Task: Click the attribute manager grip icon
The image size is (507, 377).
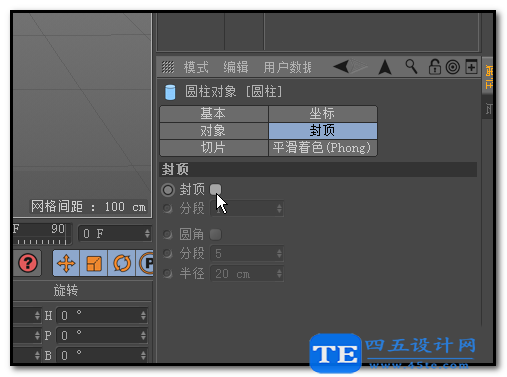Action: pyautogui.click(x=168, y=67)
